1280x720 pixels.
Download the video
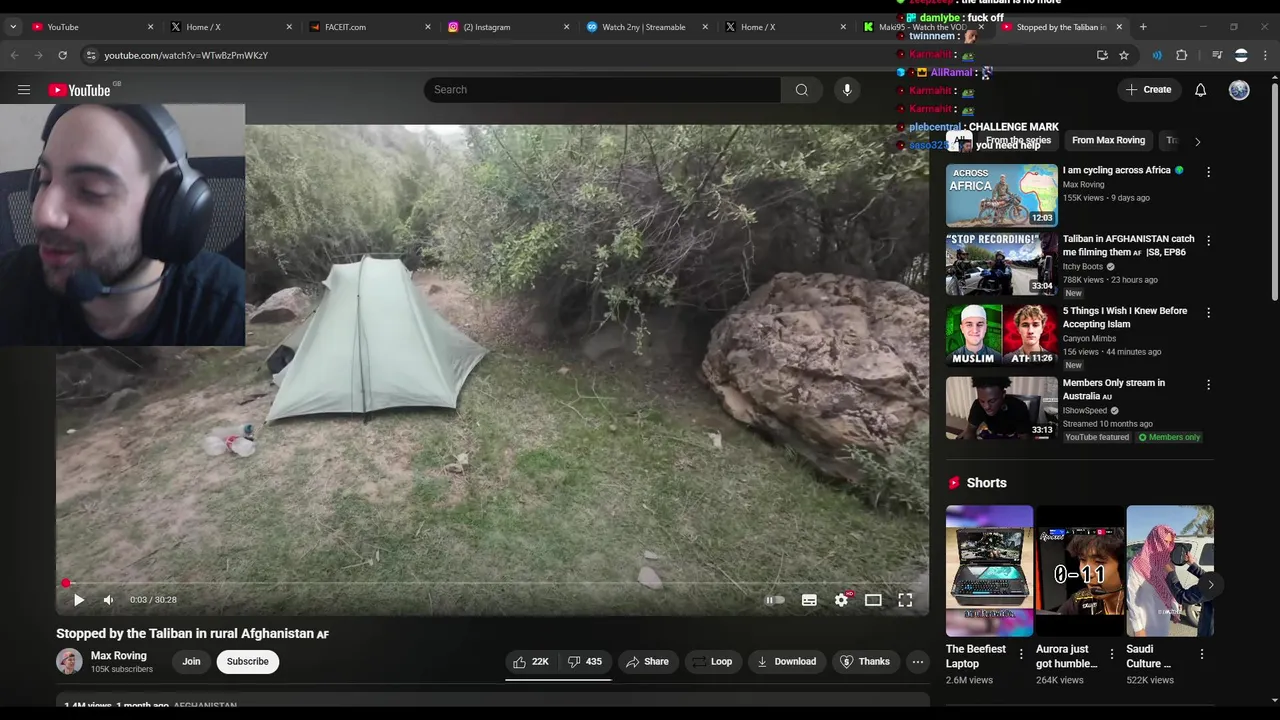coord(786,662)
